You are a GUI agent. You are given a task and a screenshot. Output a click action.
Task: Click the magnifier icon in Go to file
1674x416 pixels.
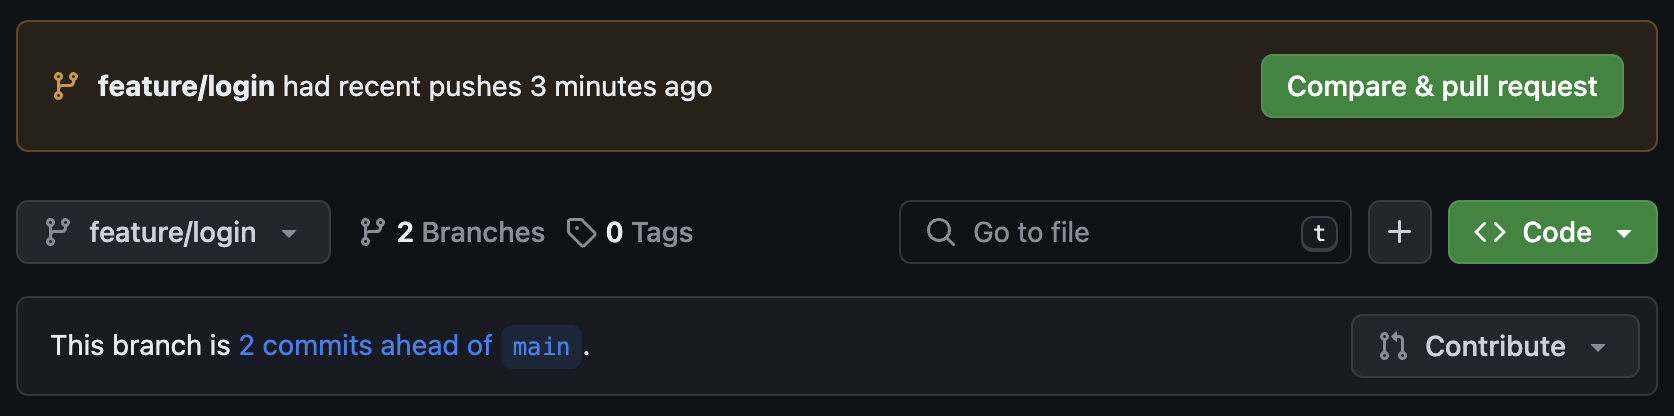click(x=941, y=232)
